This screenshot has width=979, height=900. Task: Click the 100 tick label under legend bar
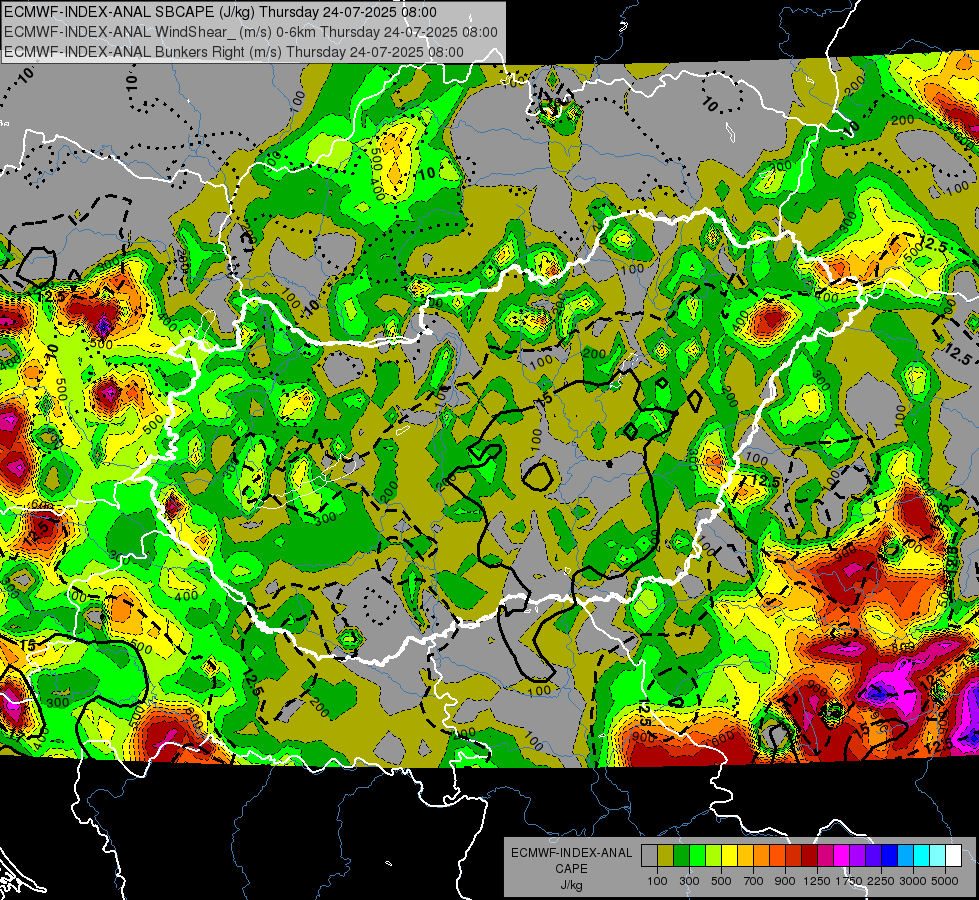(x=657, y=881)
